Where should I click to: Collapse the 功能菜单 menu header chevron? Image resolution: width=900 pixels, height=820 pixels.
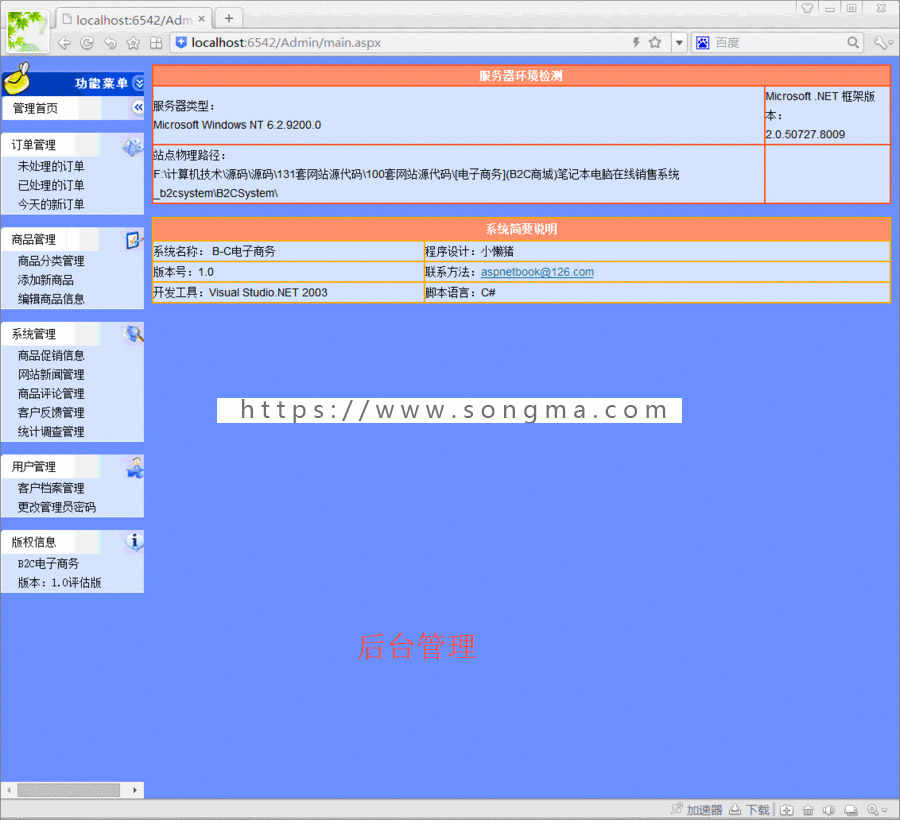[x=138, y=83]
